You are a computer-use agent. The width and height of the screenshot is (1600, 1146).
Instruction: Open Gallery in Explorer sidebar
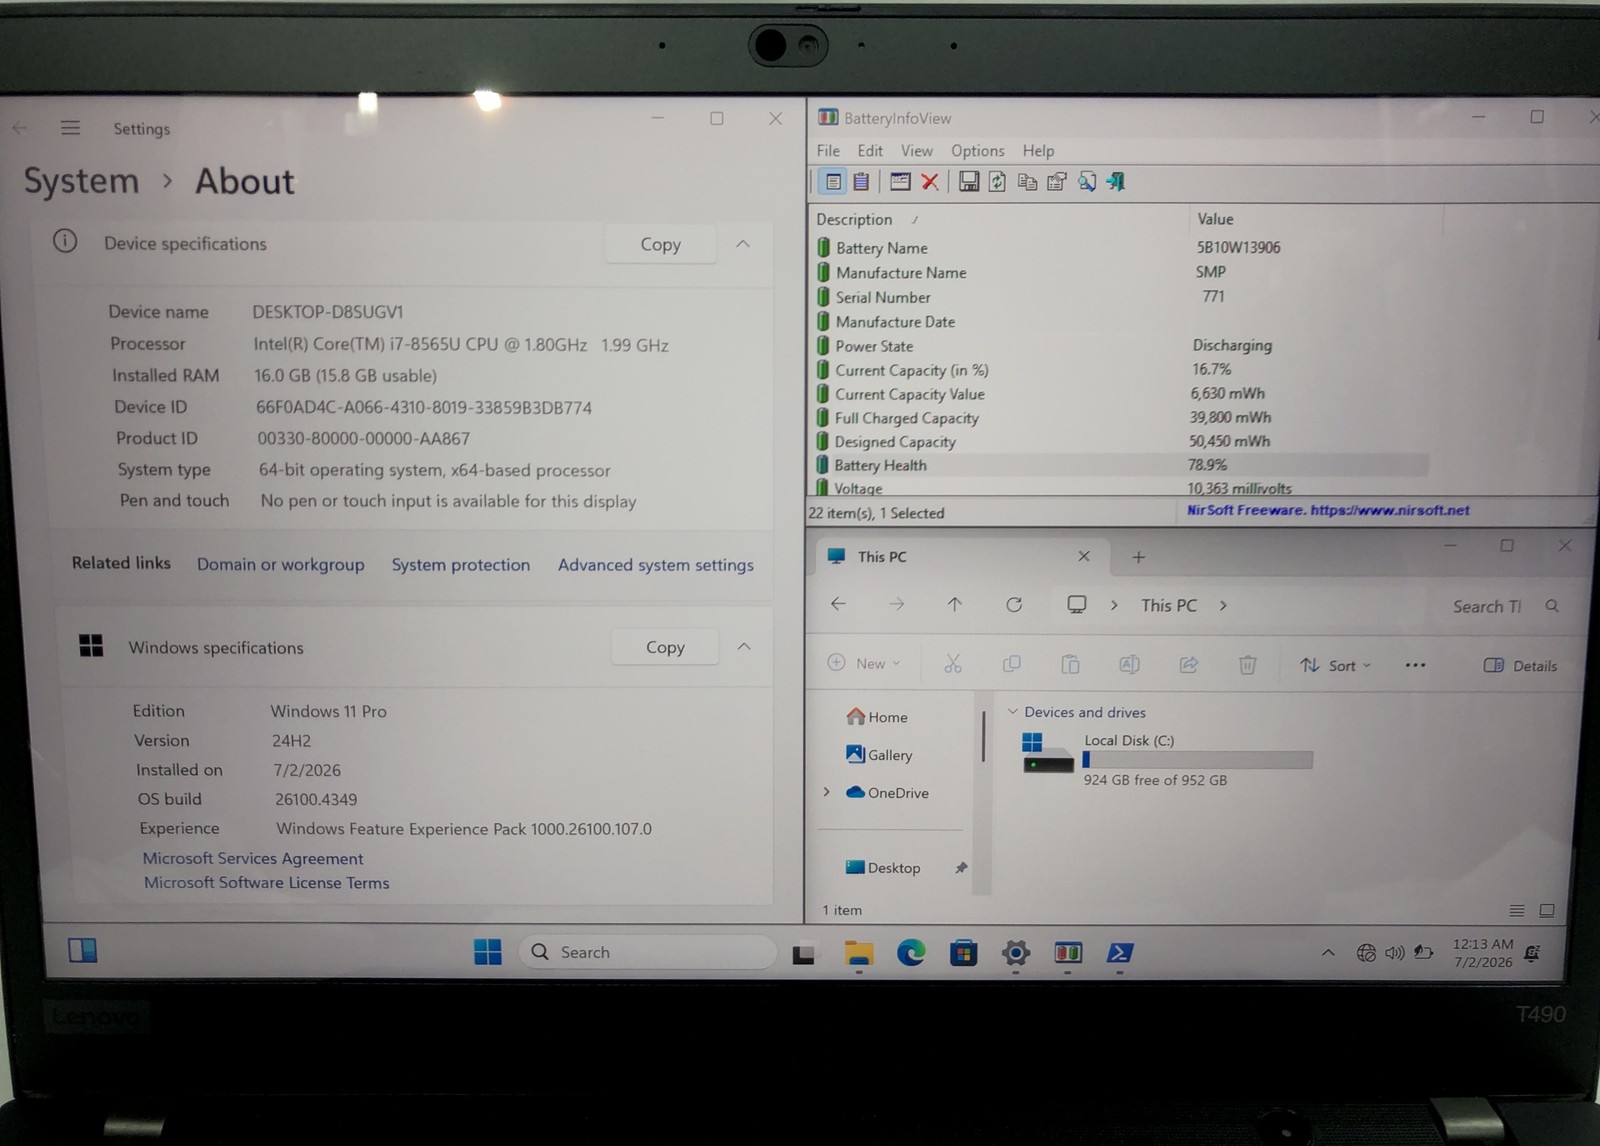(x=879, y=755)
